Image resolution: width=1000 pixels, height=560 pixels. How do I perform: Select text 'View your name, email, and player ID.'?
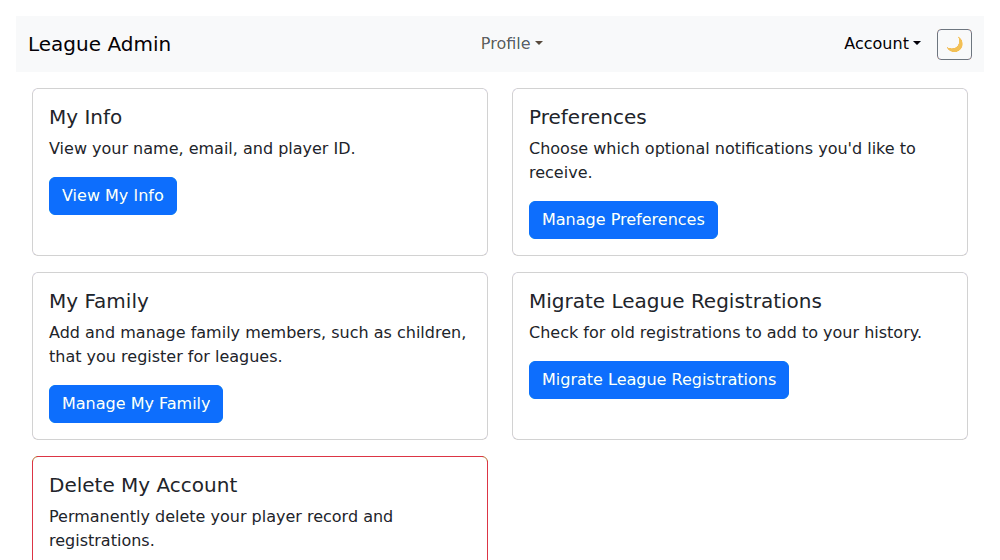pyautogui.click(x=202, y=149)
